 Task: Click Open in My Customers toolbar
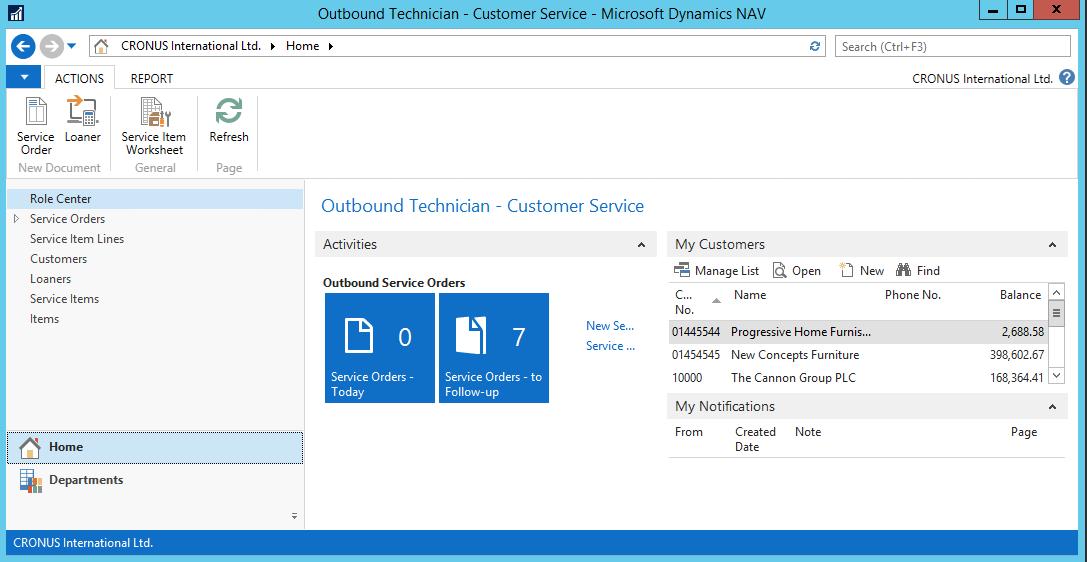click(x=797, y=271)
